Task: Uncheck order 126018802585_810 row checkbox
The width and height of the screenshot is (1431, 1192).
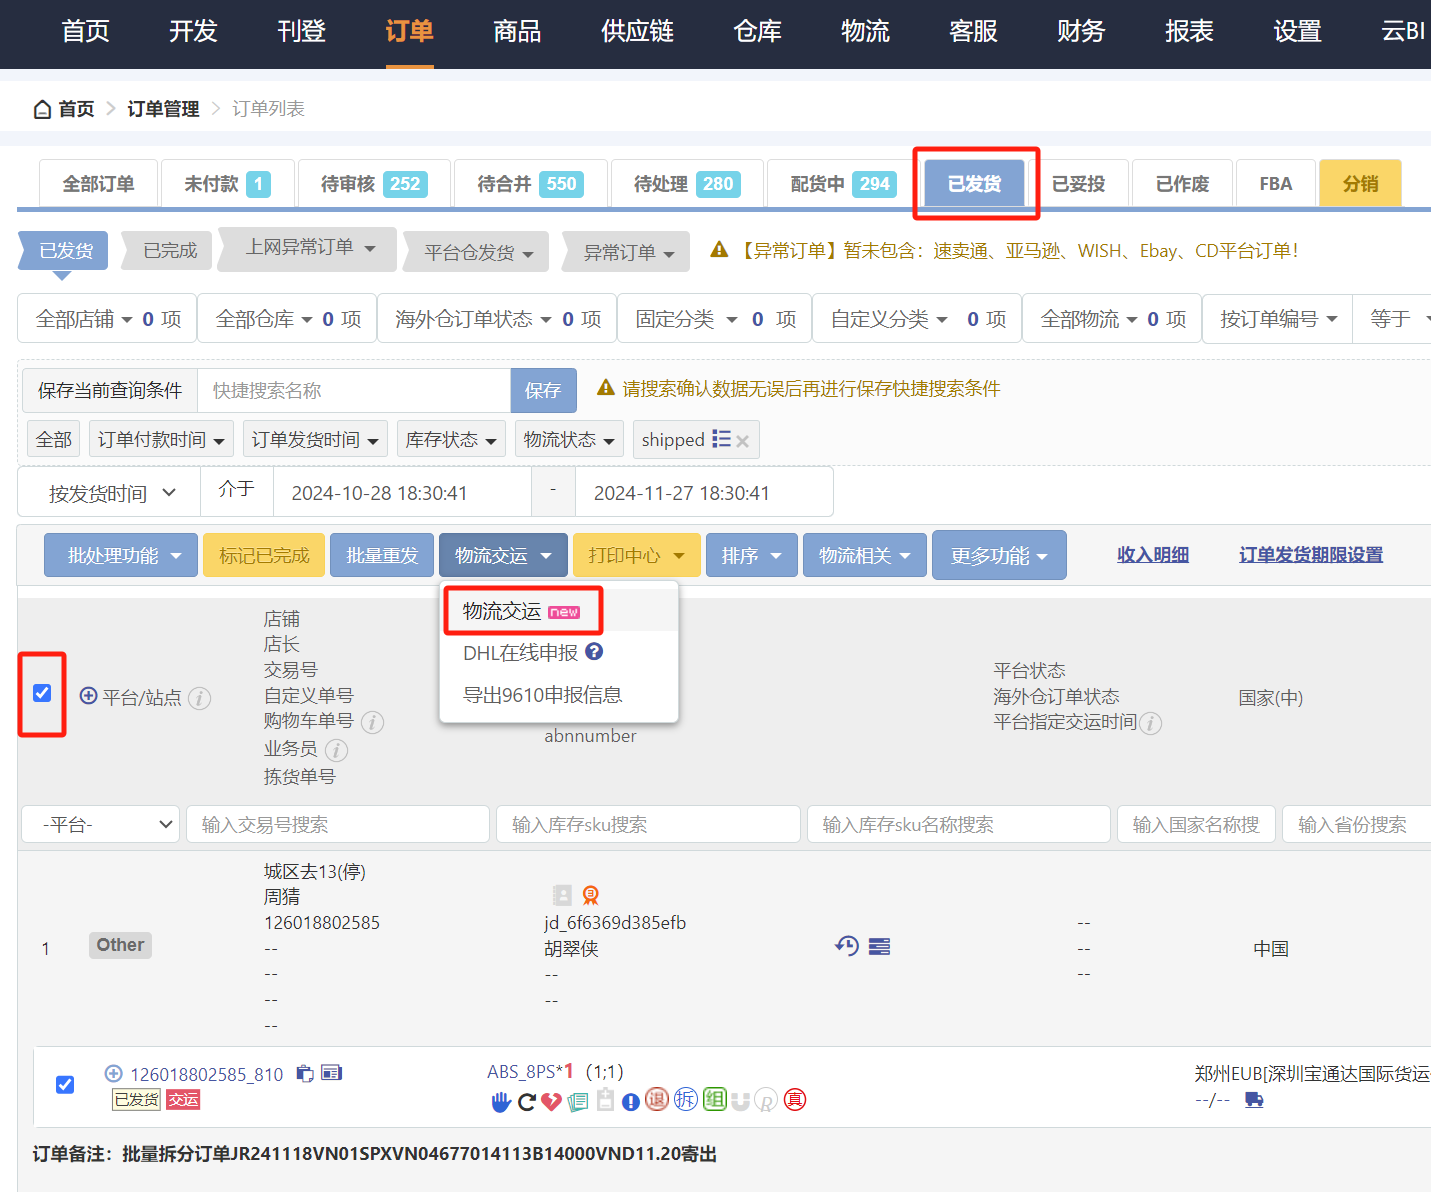Action: pos(65,1084)
